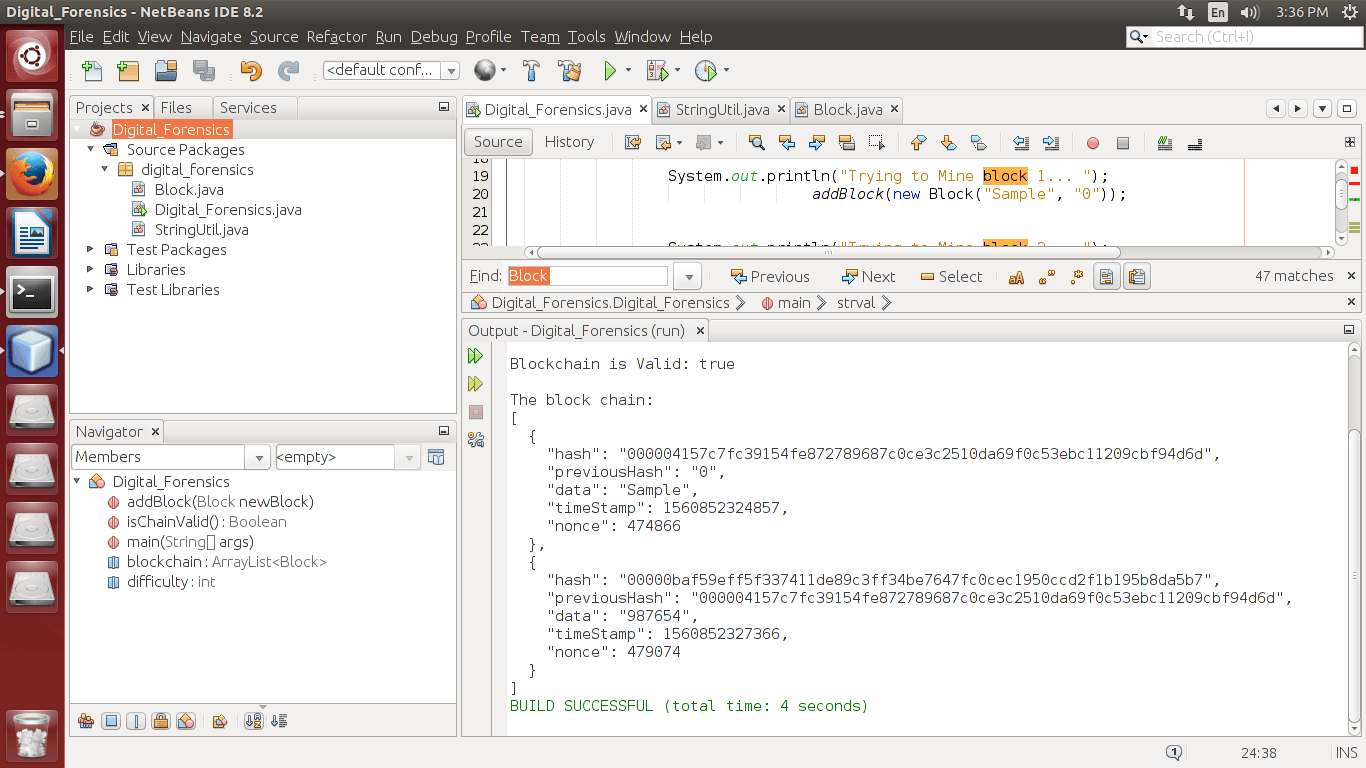This screenshot has width=1366, height=768.
Task: Open the Navigate menu
Action: point(211,37)
